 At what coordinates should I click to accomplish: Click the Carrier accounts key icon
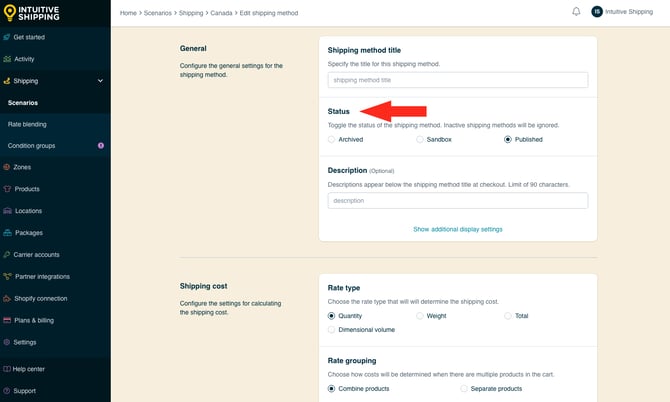[7, 255]
